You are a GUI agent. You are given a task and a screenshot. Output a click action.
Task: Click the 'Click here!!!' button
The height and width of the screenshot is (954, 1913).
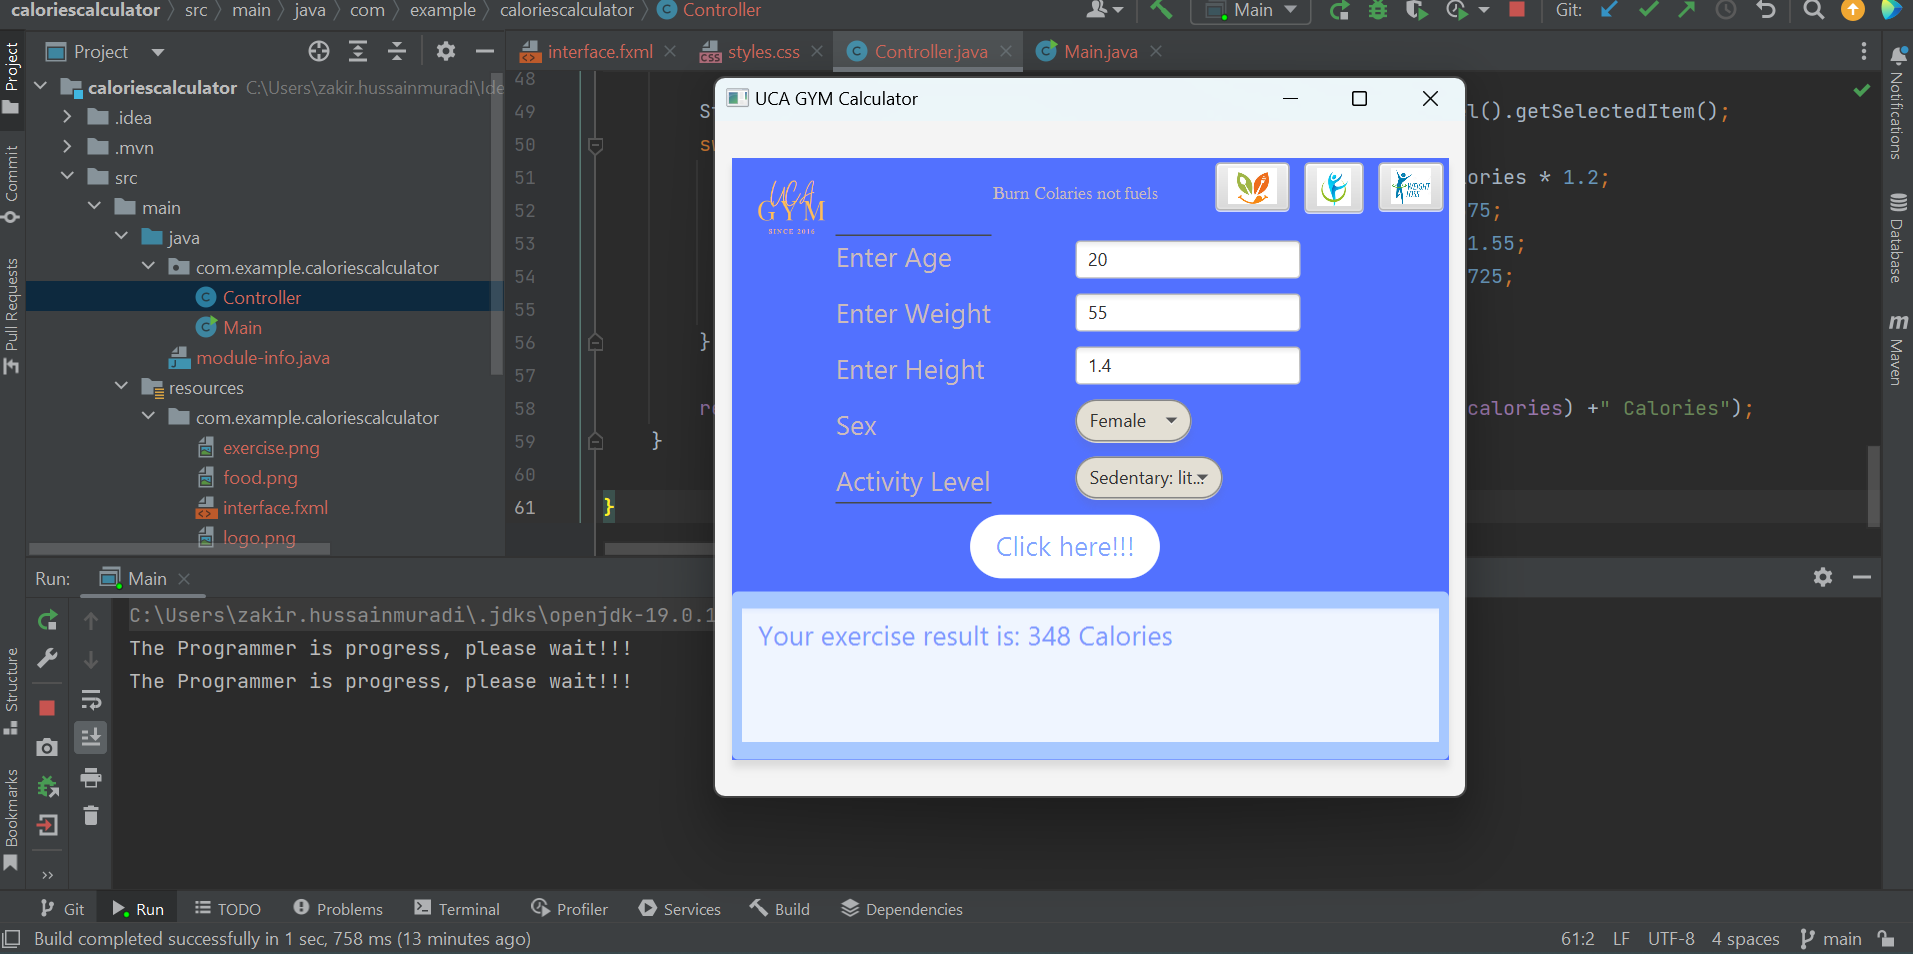pyautogui.click(x=1065, y=547)
